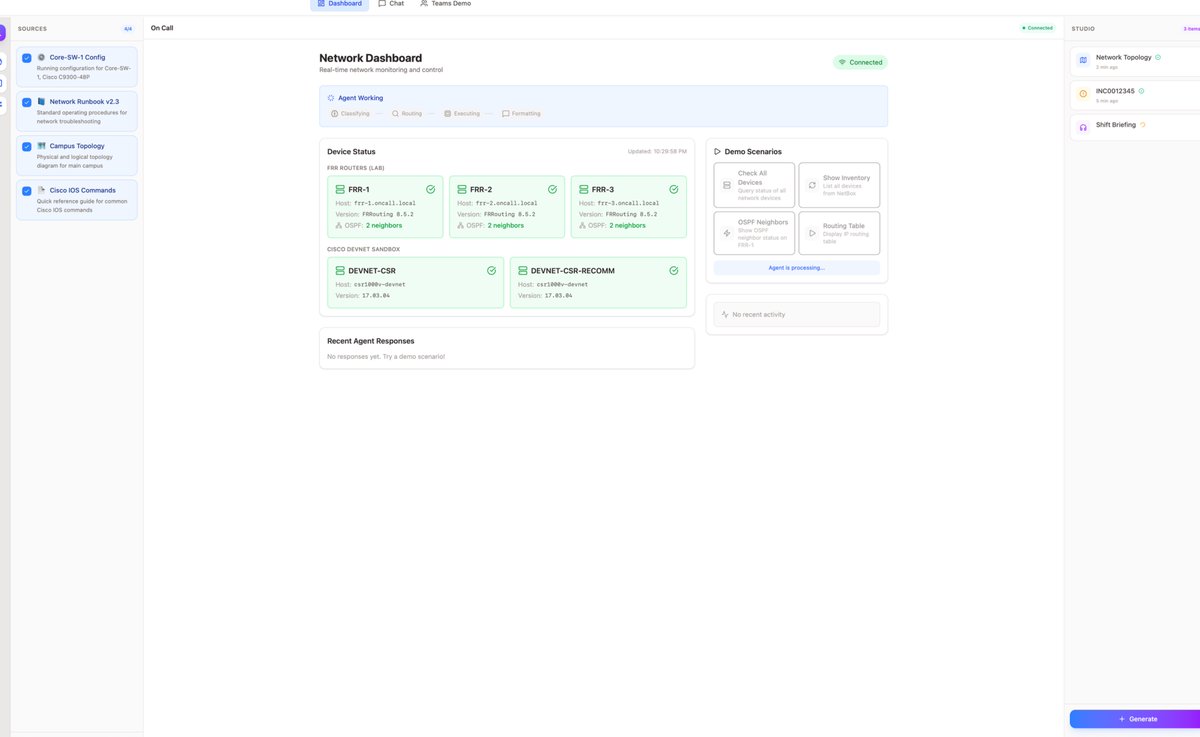1200x737 pixels.
Task: Click FRR-1's '2 neighbors' OSPF value
Action: point(384,226)
